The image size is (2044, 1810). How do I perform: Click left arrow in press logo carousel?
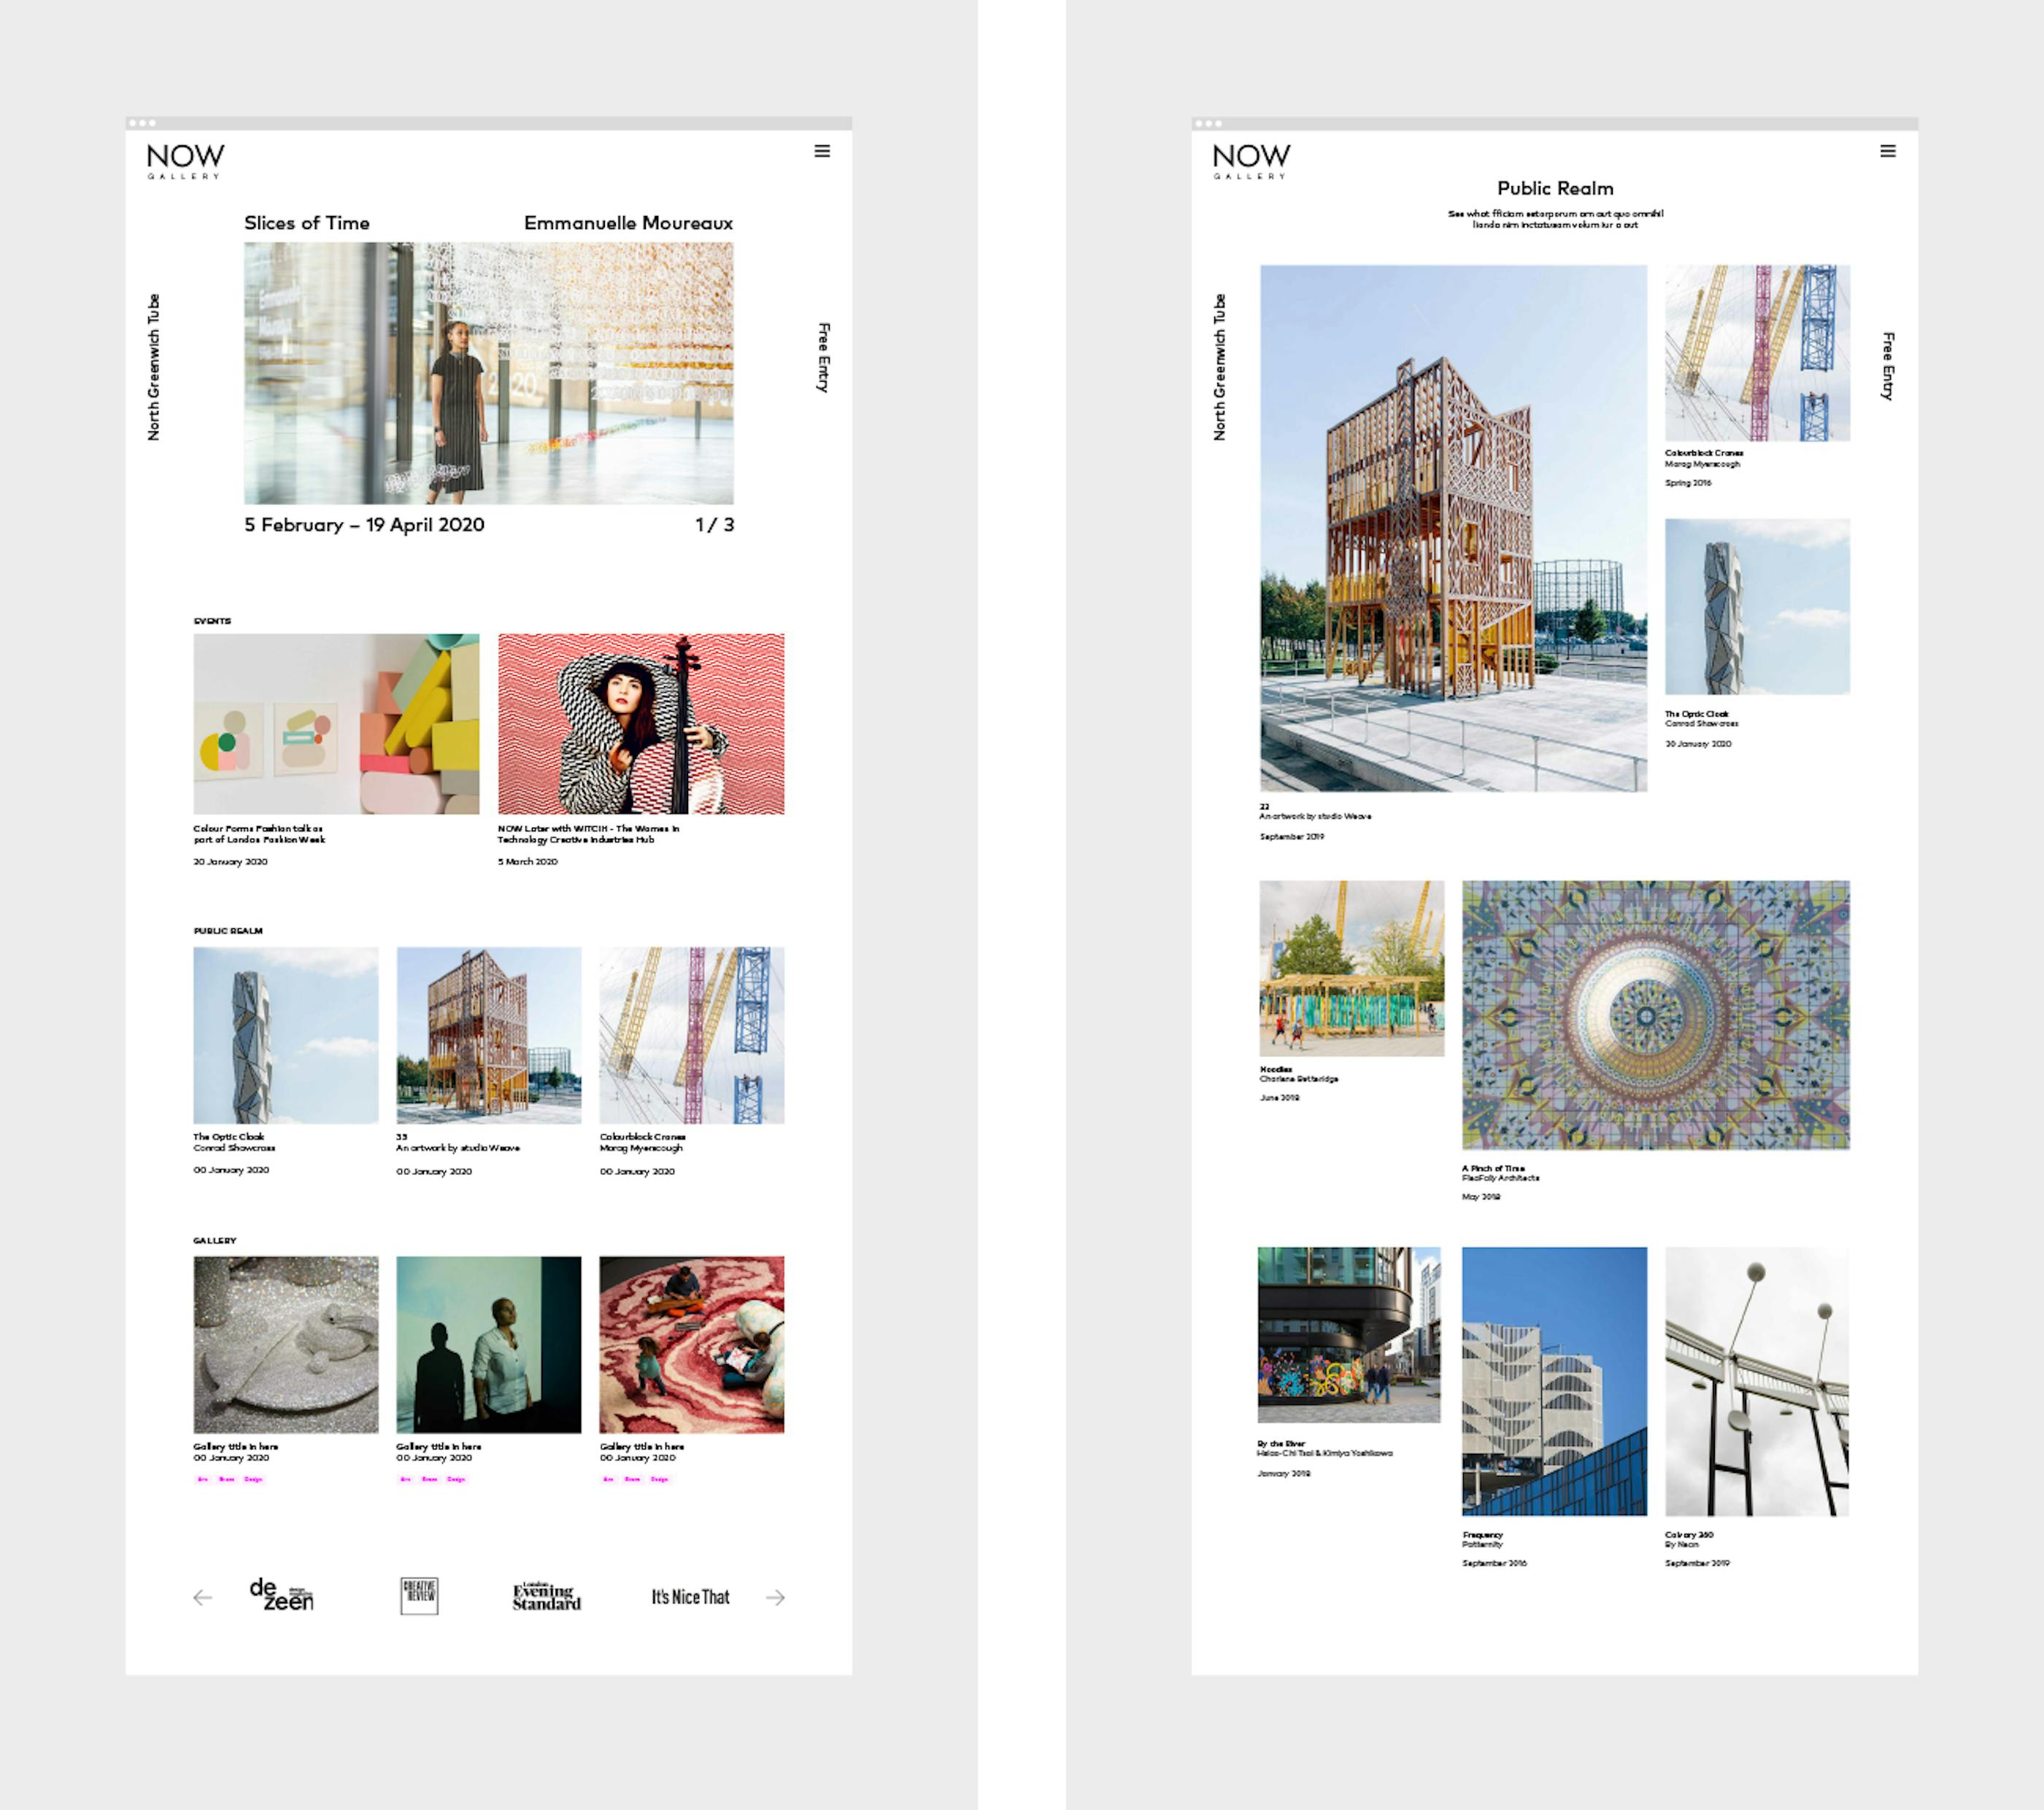tap(202, 1597)
